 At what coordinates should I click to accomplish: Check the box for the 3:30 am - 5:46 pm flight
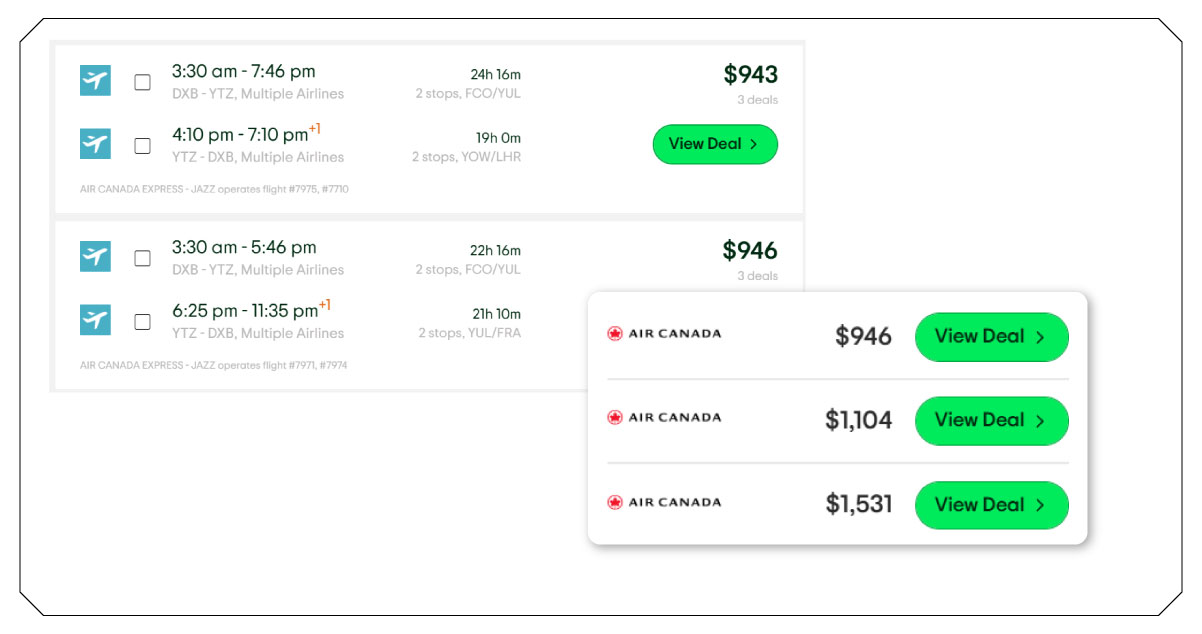142,256
